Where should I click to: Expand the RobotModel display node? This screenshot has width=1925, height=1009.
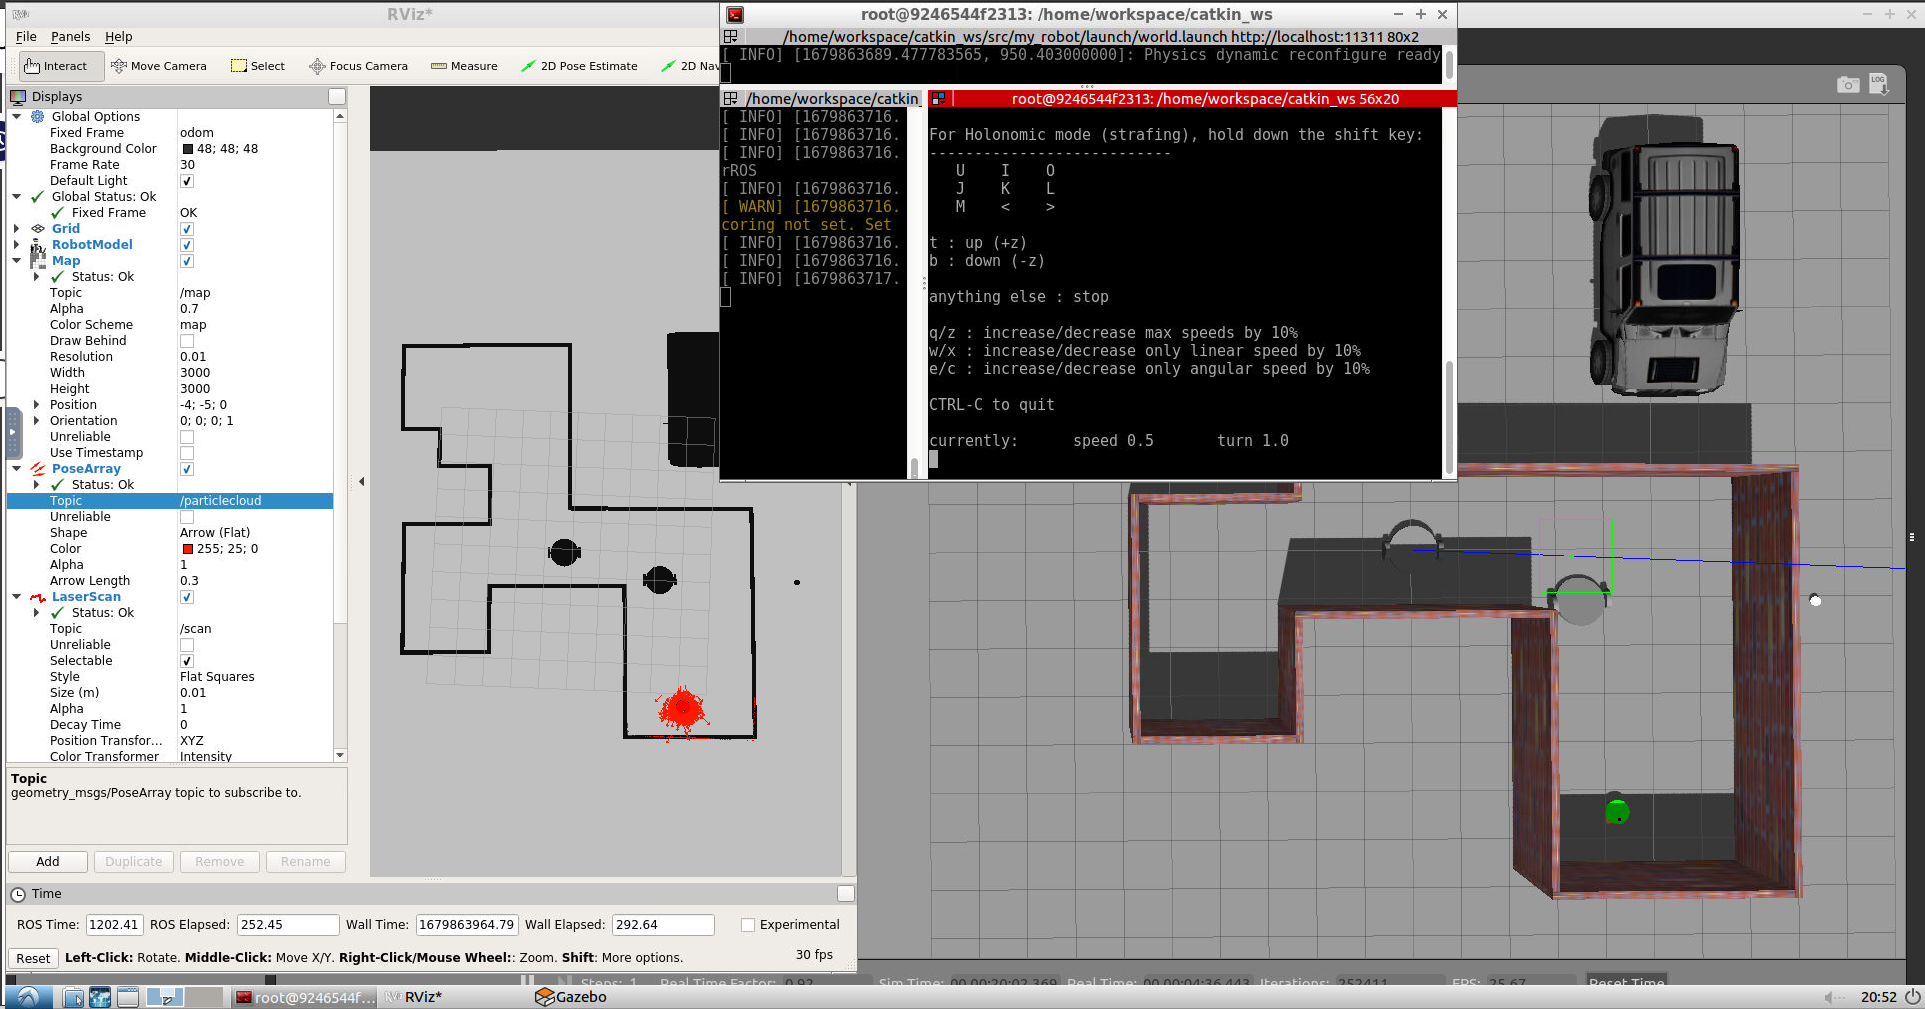coord(17,245)
